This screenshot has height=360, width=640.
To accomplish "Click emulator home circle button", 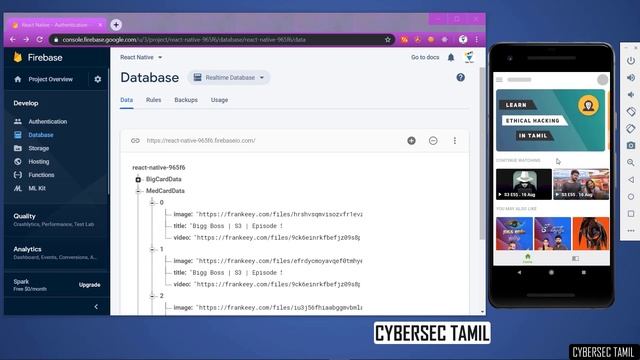I will tap(631, 197).
